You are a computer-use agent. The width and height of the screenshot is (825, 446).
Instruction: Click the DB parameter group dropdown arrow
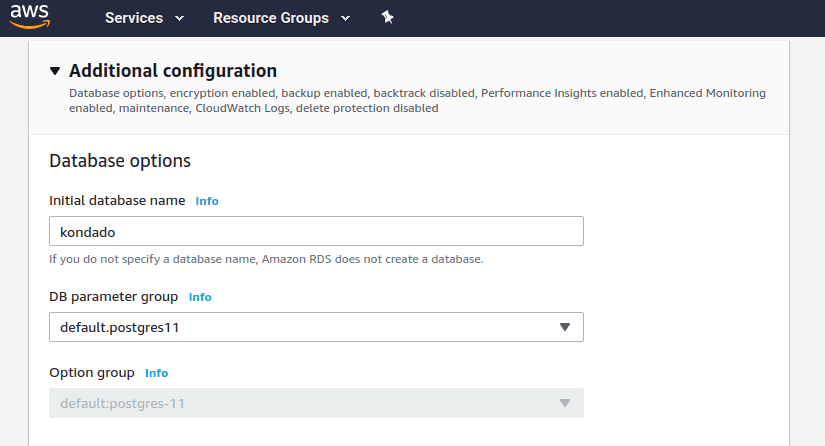564,327
